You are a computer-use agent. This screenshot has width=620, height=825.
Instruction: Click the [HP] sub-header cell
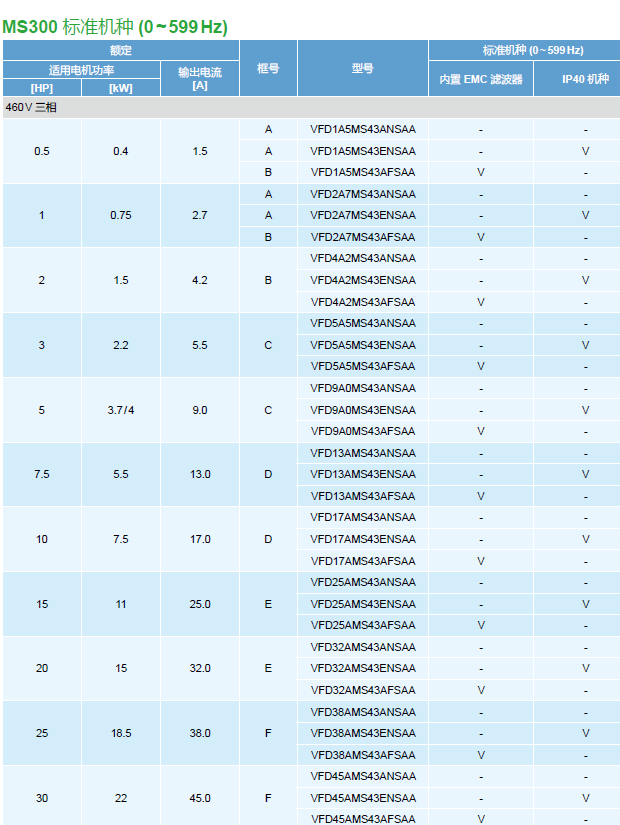41,88
